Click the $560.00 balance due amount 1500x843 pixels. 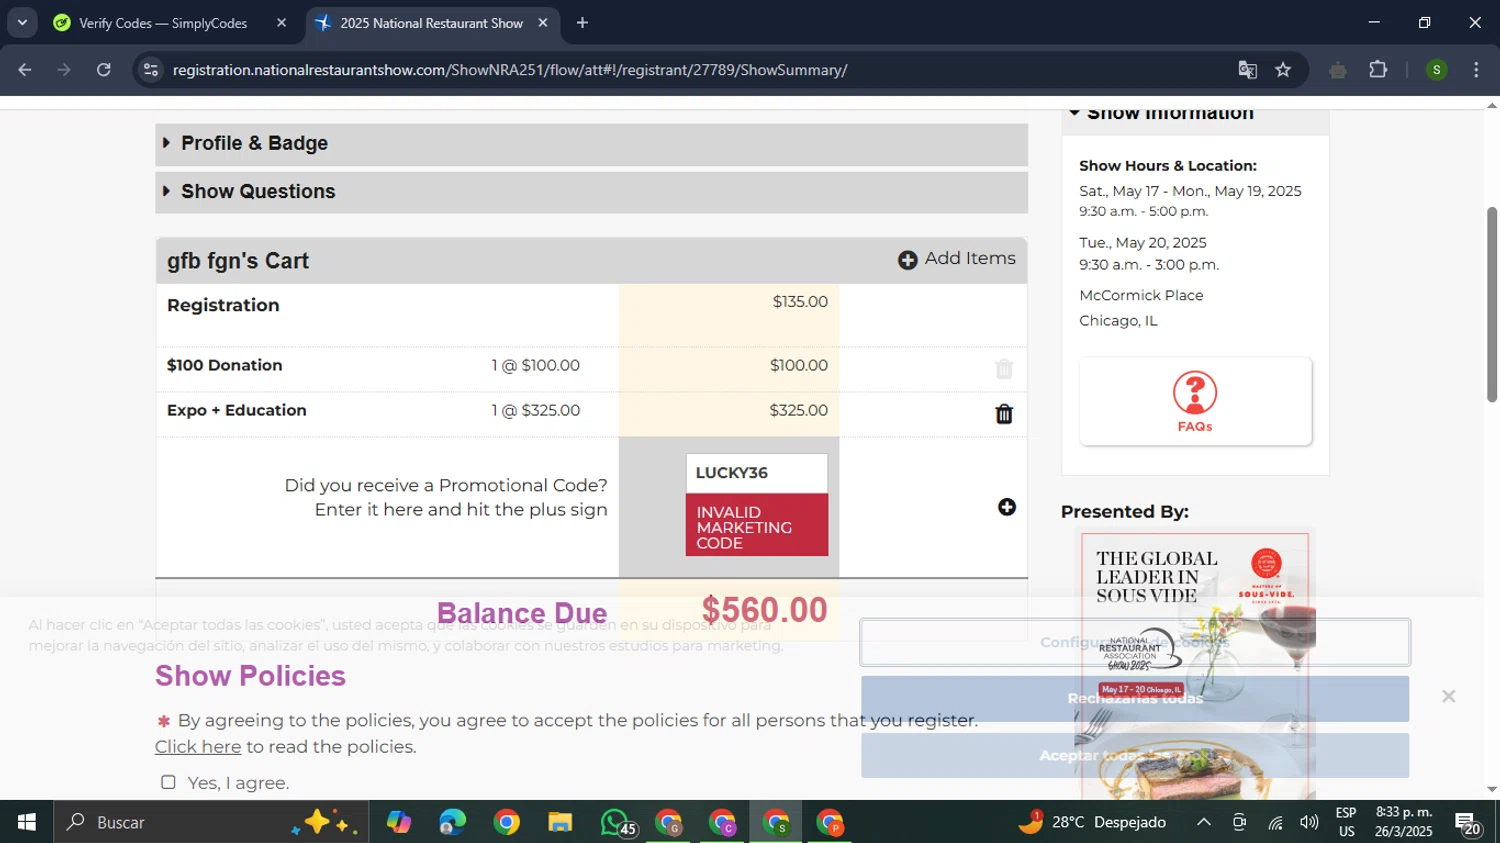pos(764,610)
